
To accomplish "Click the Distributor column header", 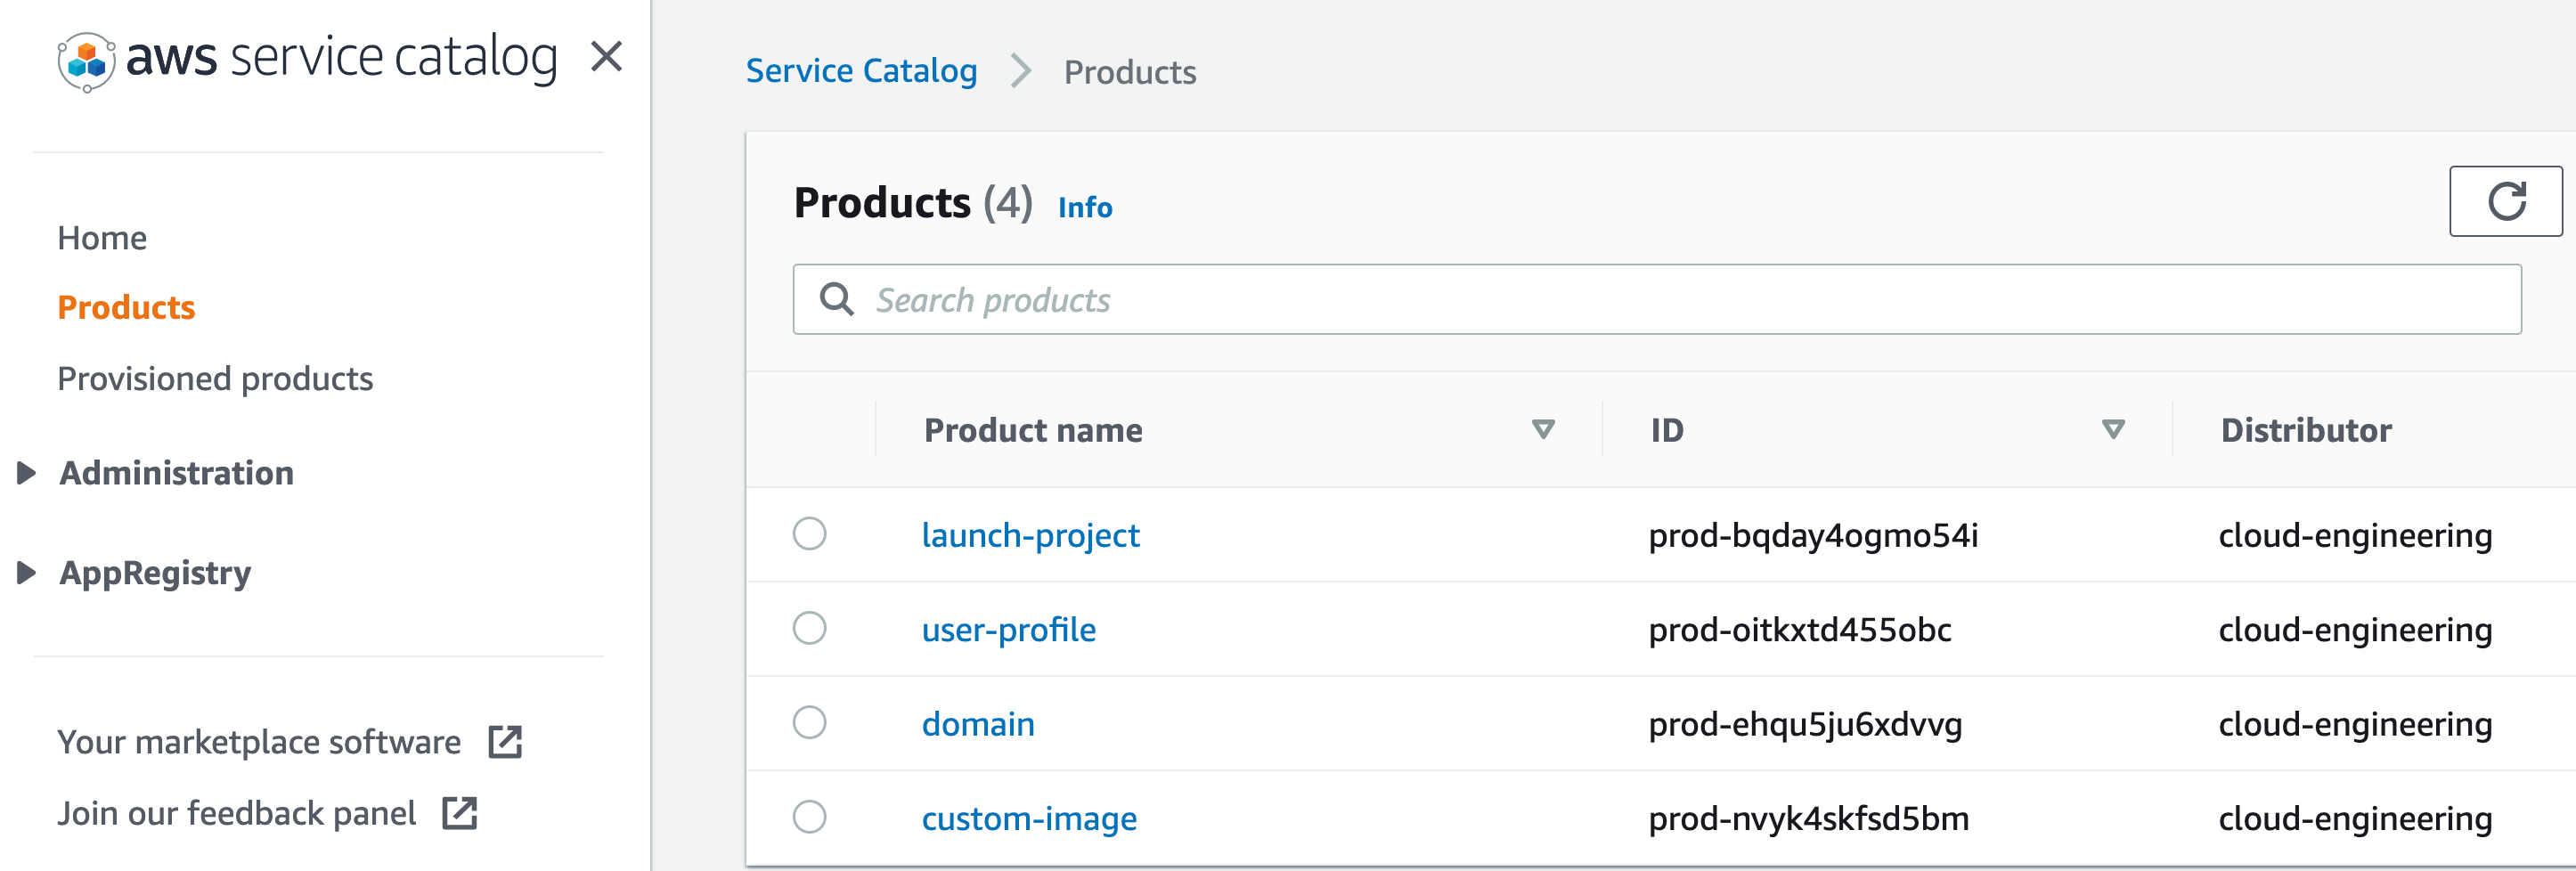I will [x=2305, y=430].
